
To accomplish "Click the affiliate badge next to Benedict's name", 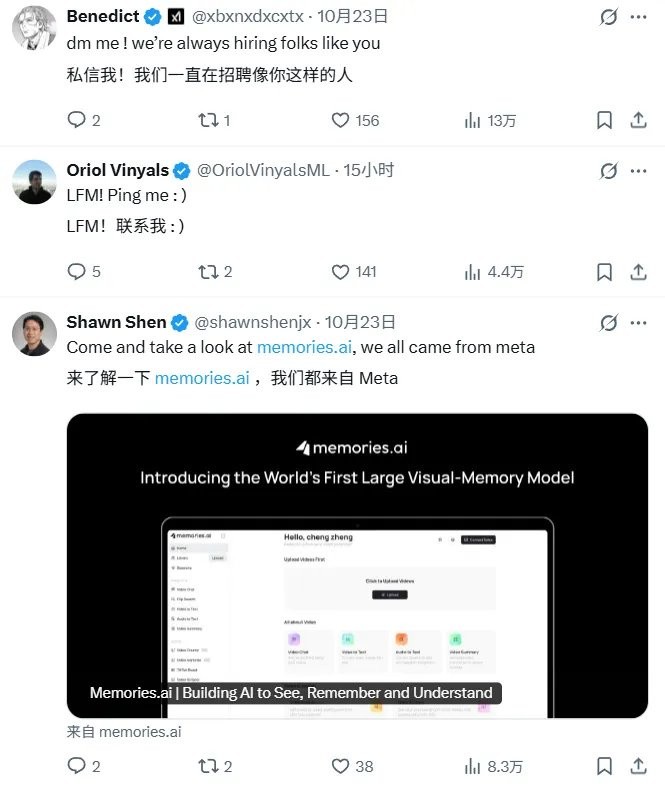I will point(175,17).
